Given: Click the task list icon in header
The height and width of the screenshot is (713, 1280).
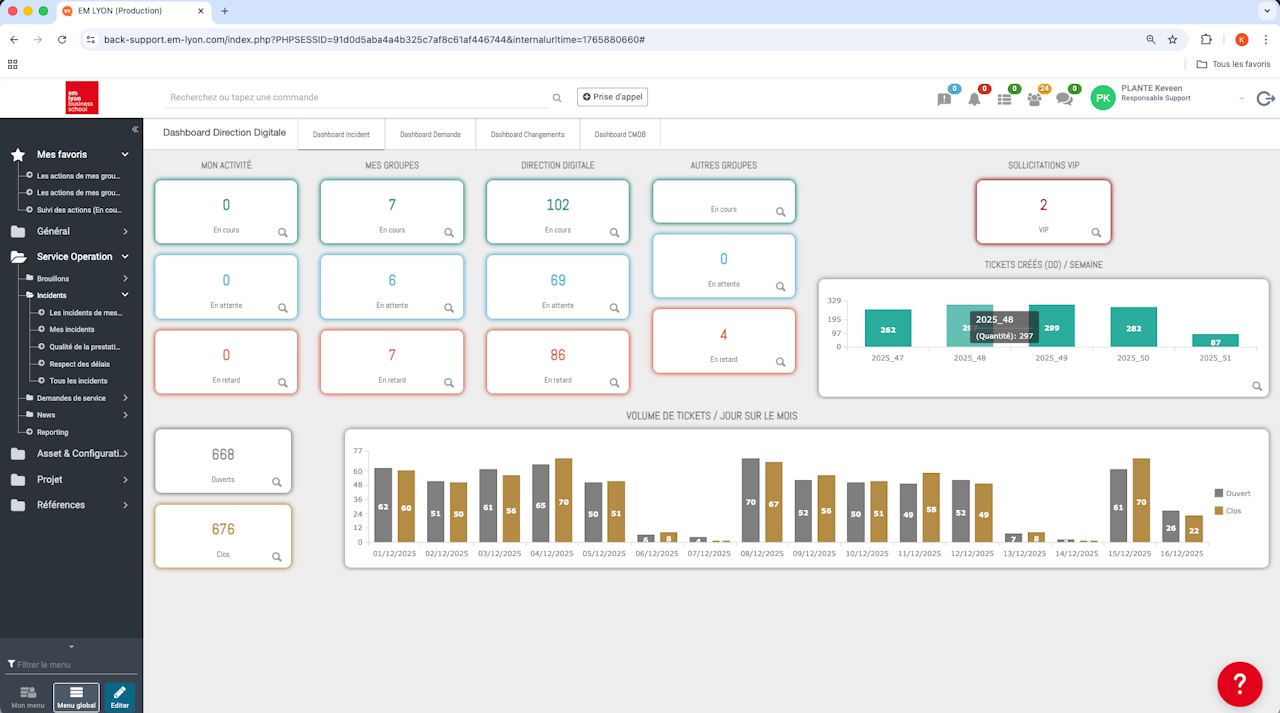Looking at the screenshot, I should point(1004,99).
